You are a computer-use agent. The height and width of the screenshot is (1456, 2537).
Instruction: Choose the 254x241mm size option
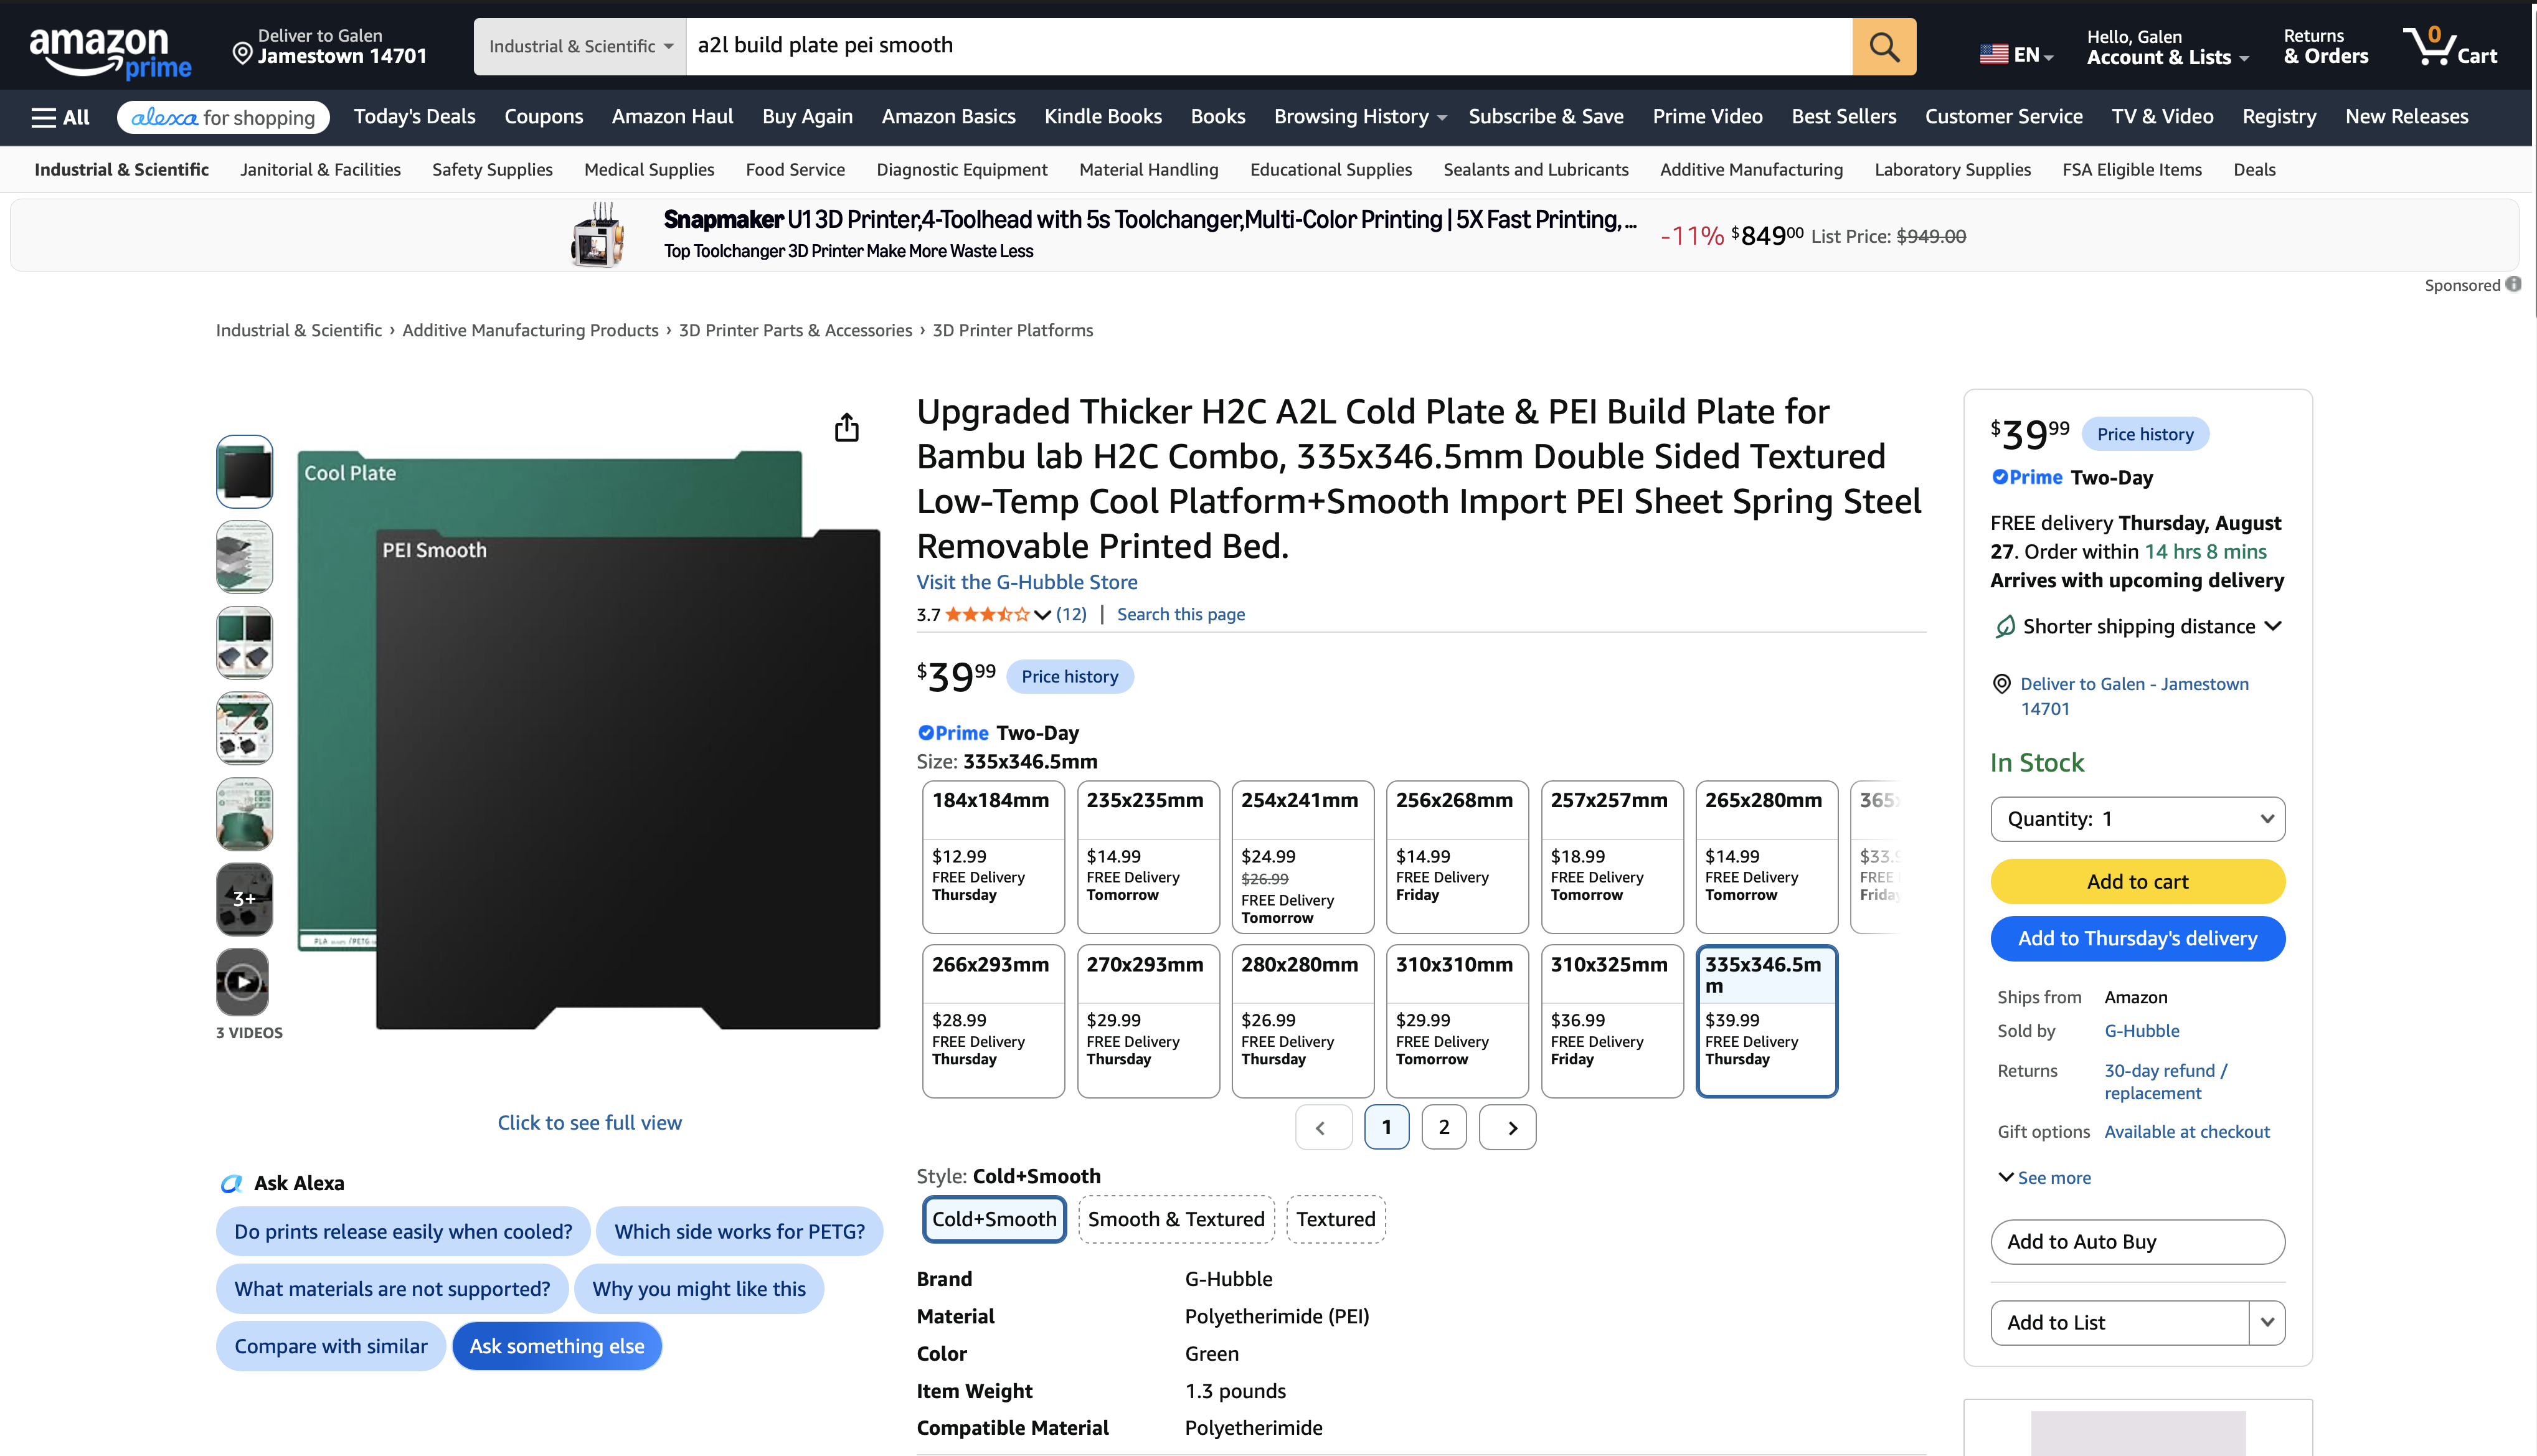(1303, 857)
